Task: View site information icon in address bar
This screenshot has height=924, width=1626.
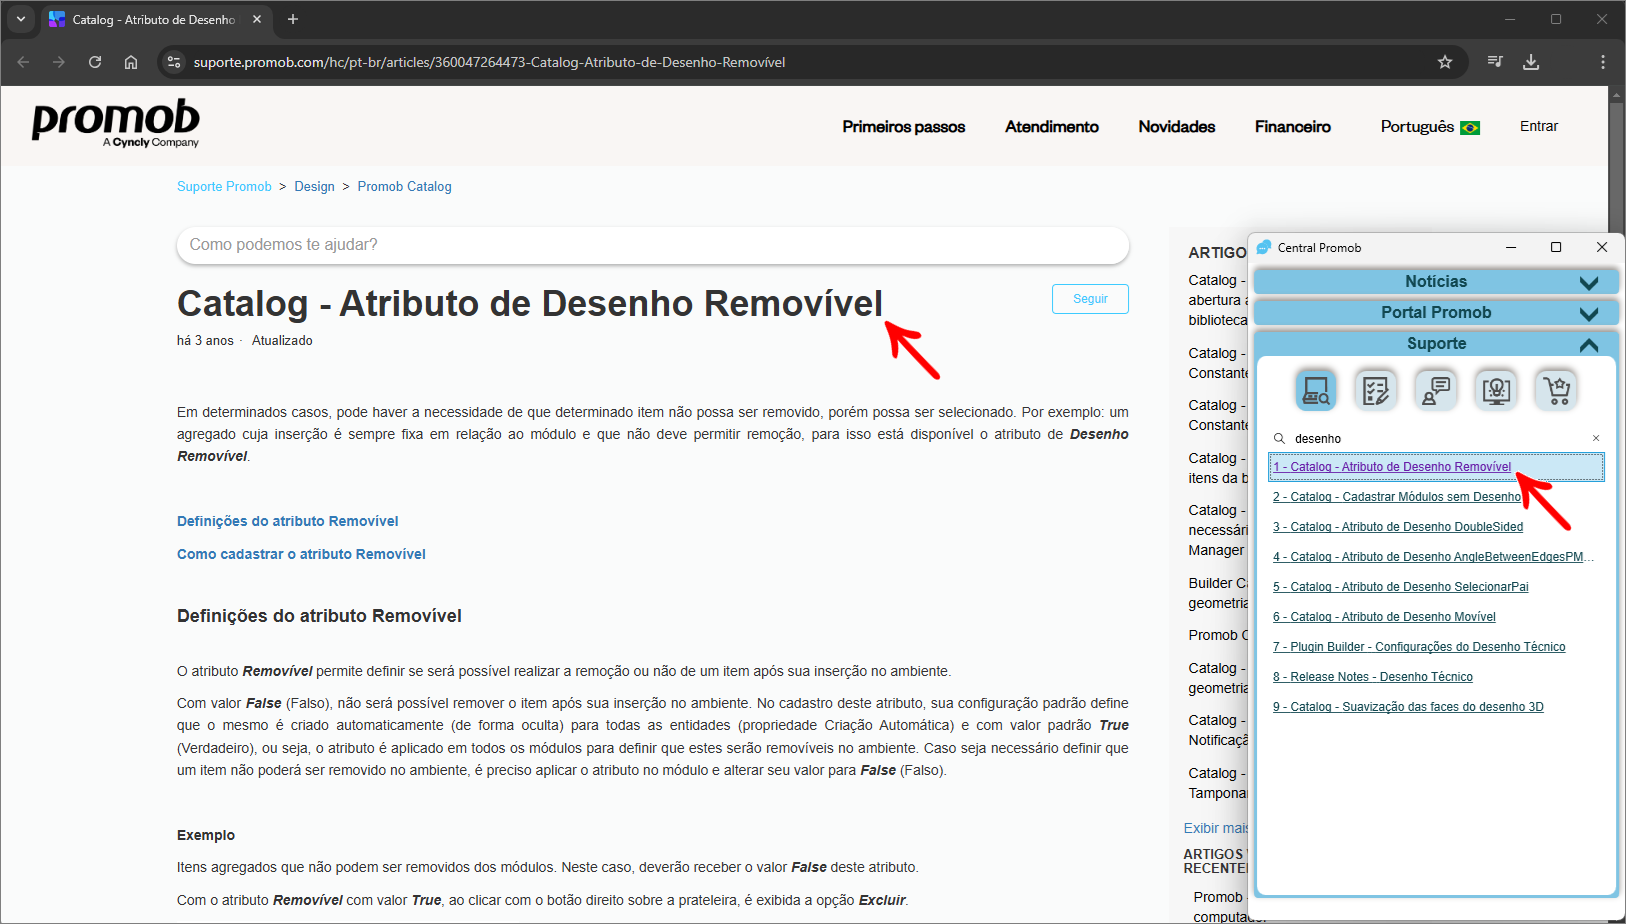Action: click(x=174, y=62)
